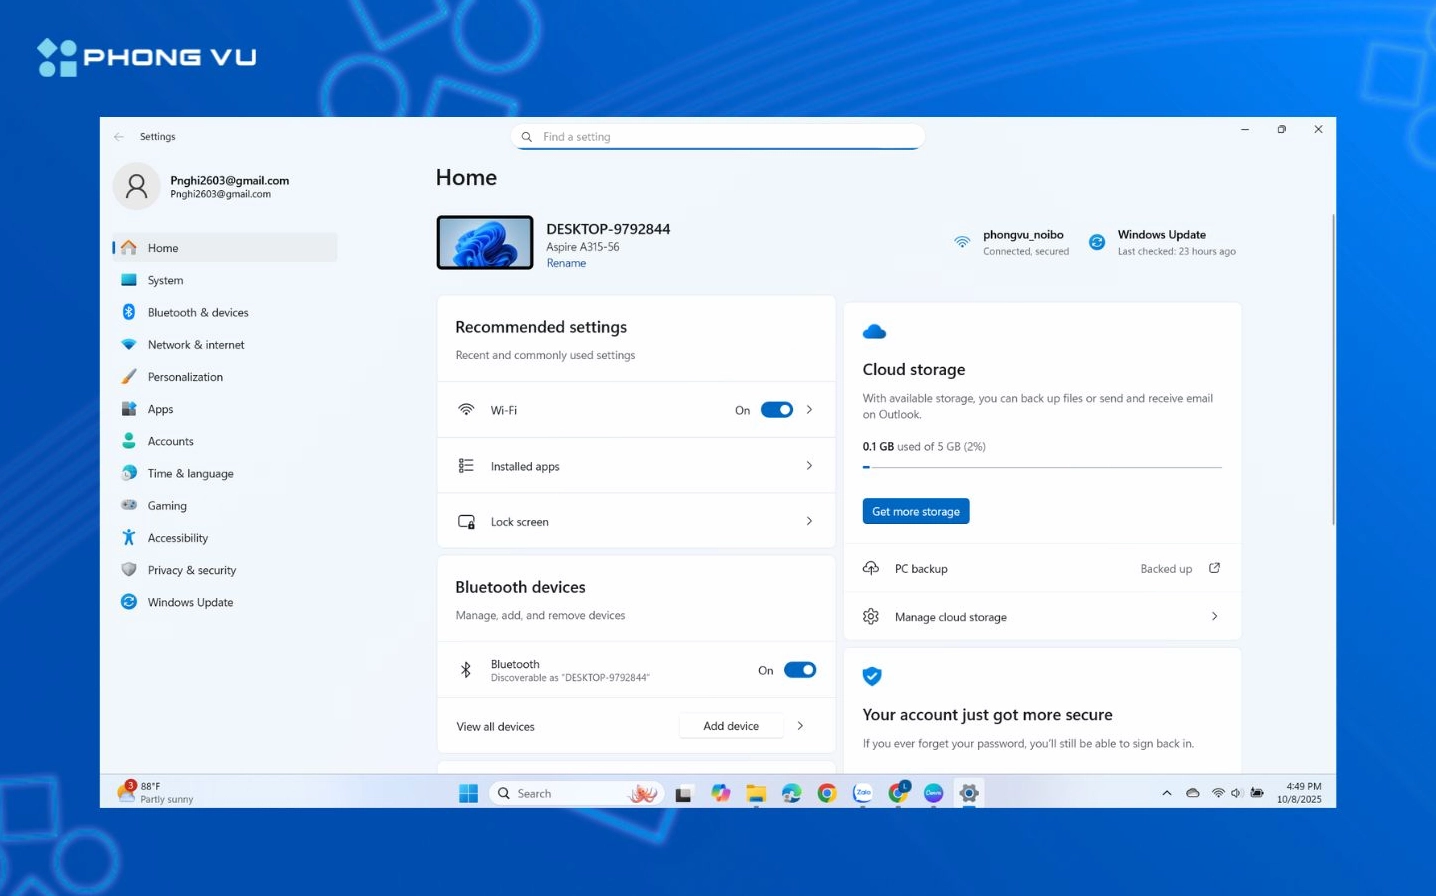The image size is (1436, 896).
Task: Open Lock screen settings via its chevron
Action: pyautogui.click(x=809, y=521)
